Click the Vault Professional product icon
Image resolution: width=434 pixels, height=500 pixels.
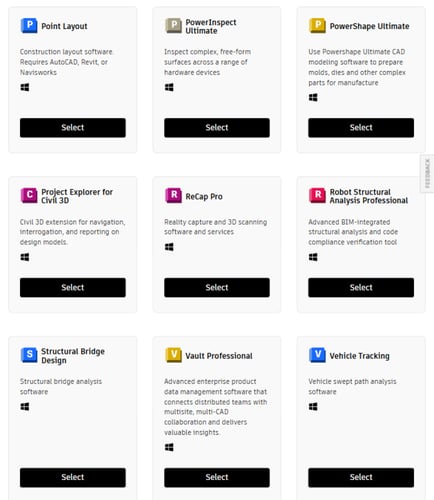[x=173, y=355]
